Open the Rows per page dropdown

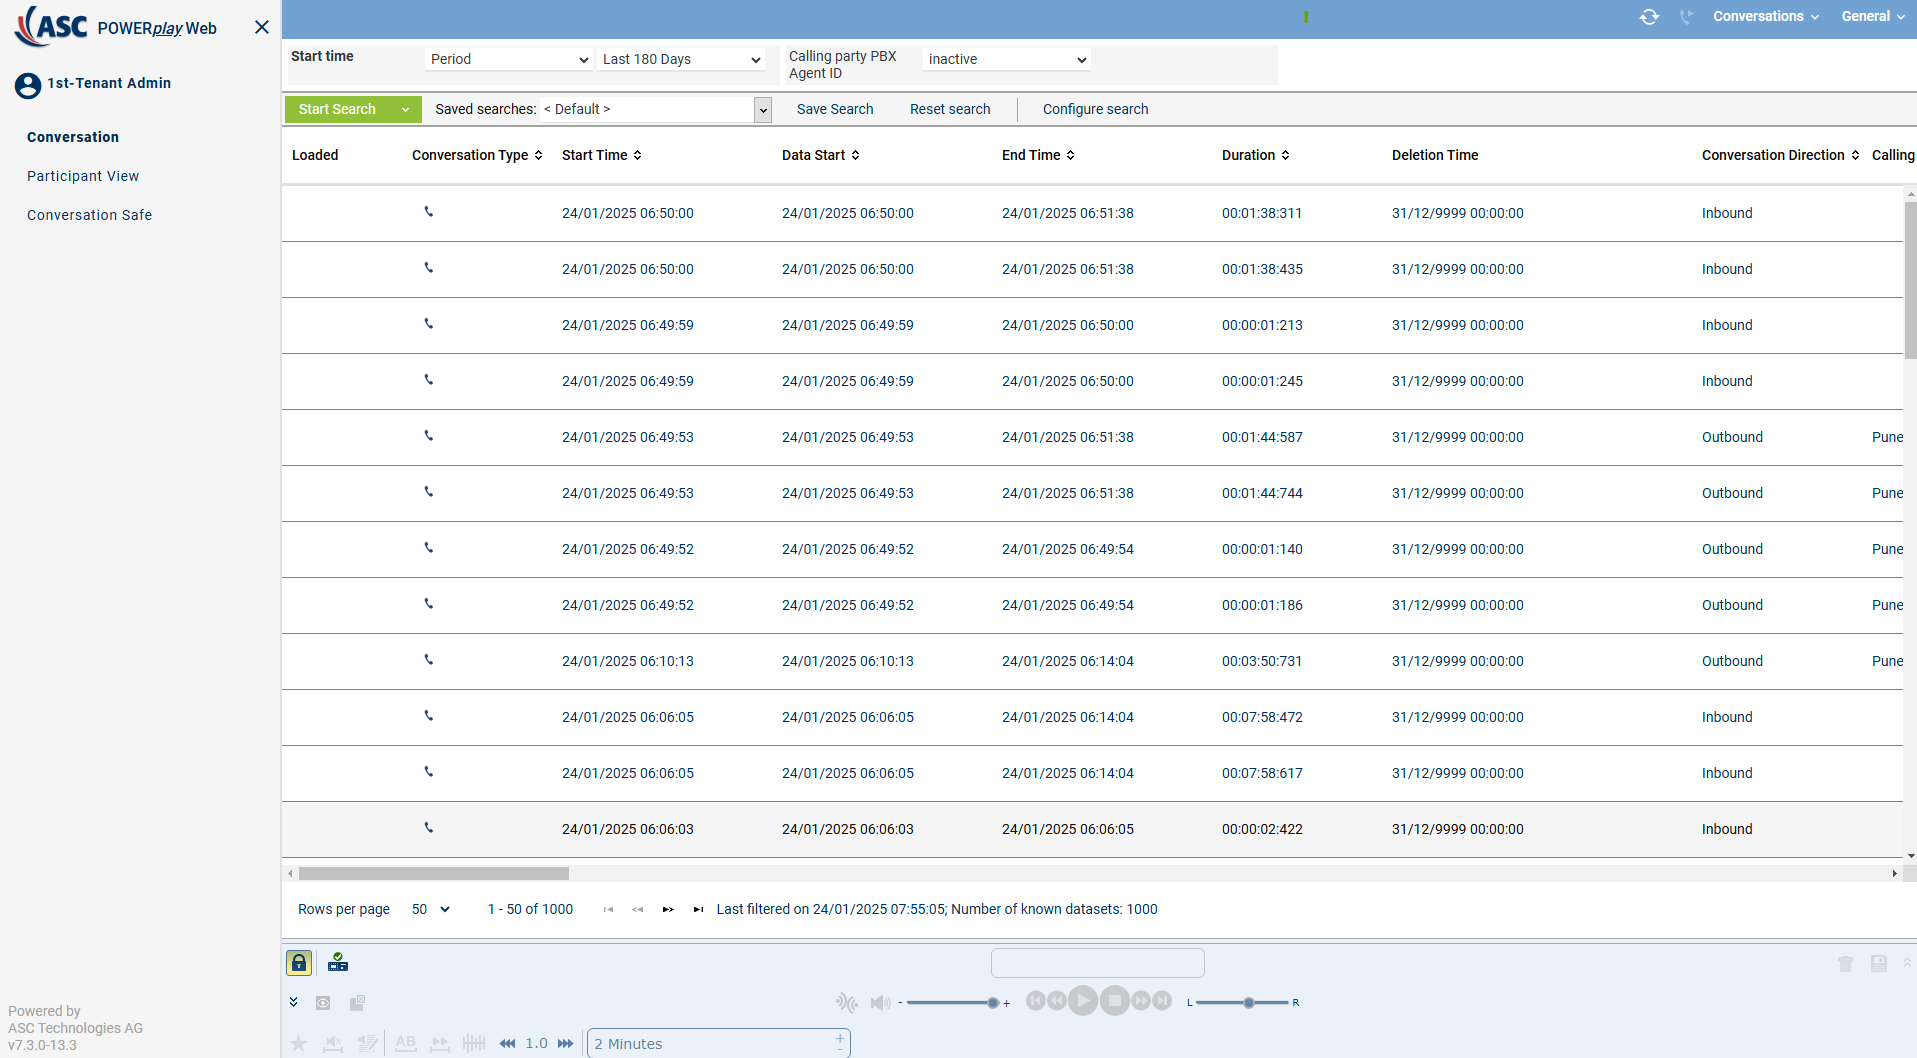tap(431, 909)
